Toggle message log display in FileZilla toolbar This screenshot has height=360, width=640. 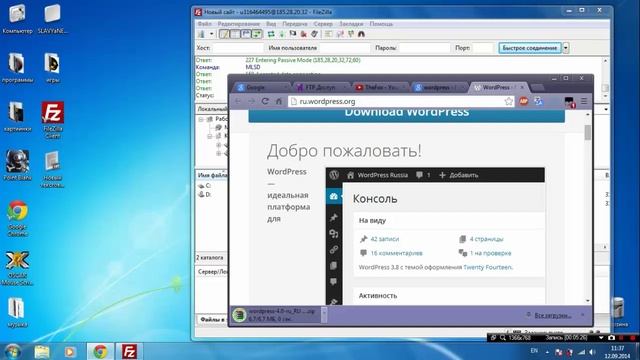point(224,34)
